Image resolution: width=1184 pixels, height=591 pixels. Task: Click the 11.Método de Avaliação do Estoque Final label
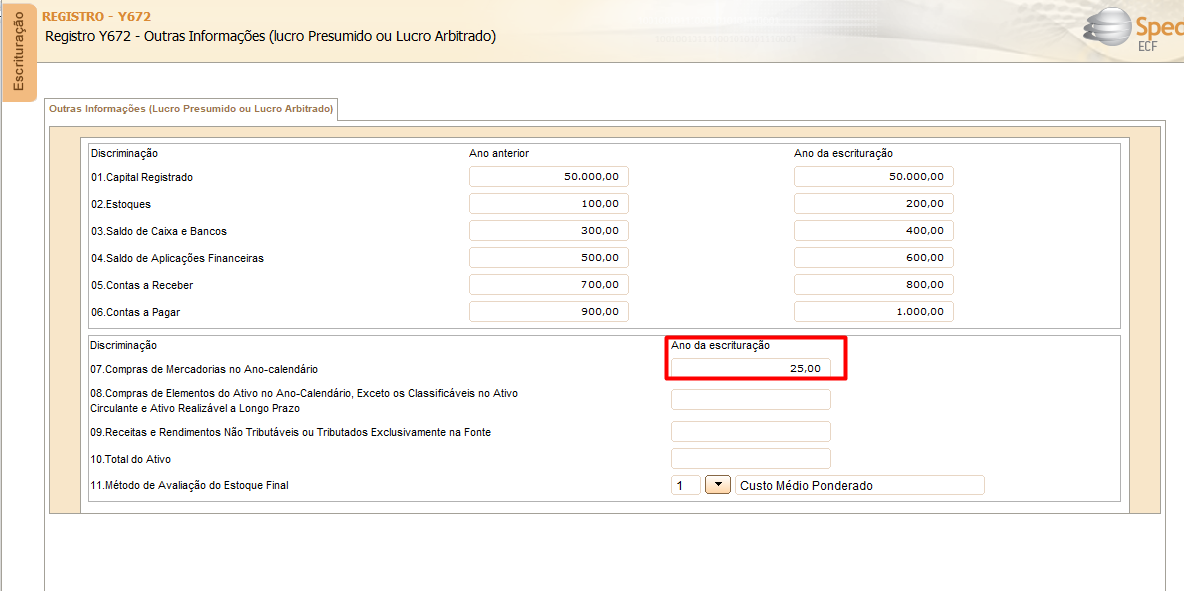coord(190,486)
